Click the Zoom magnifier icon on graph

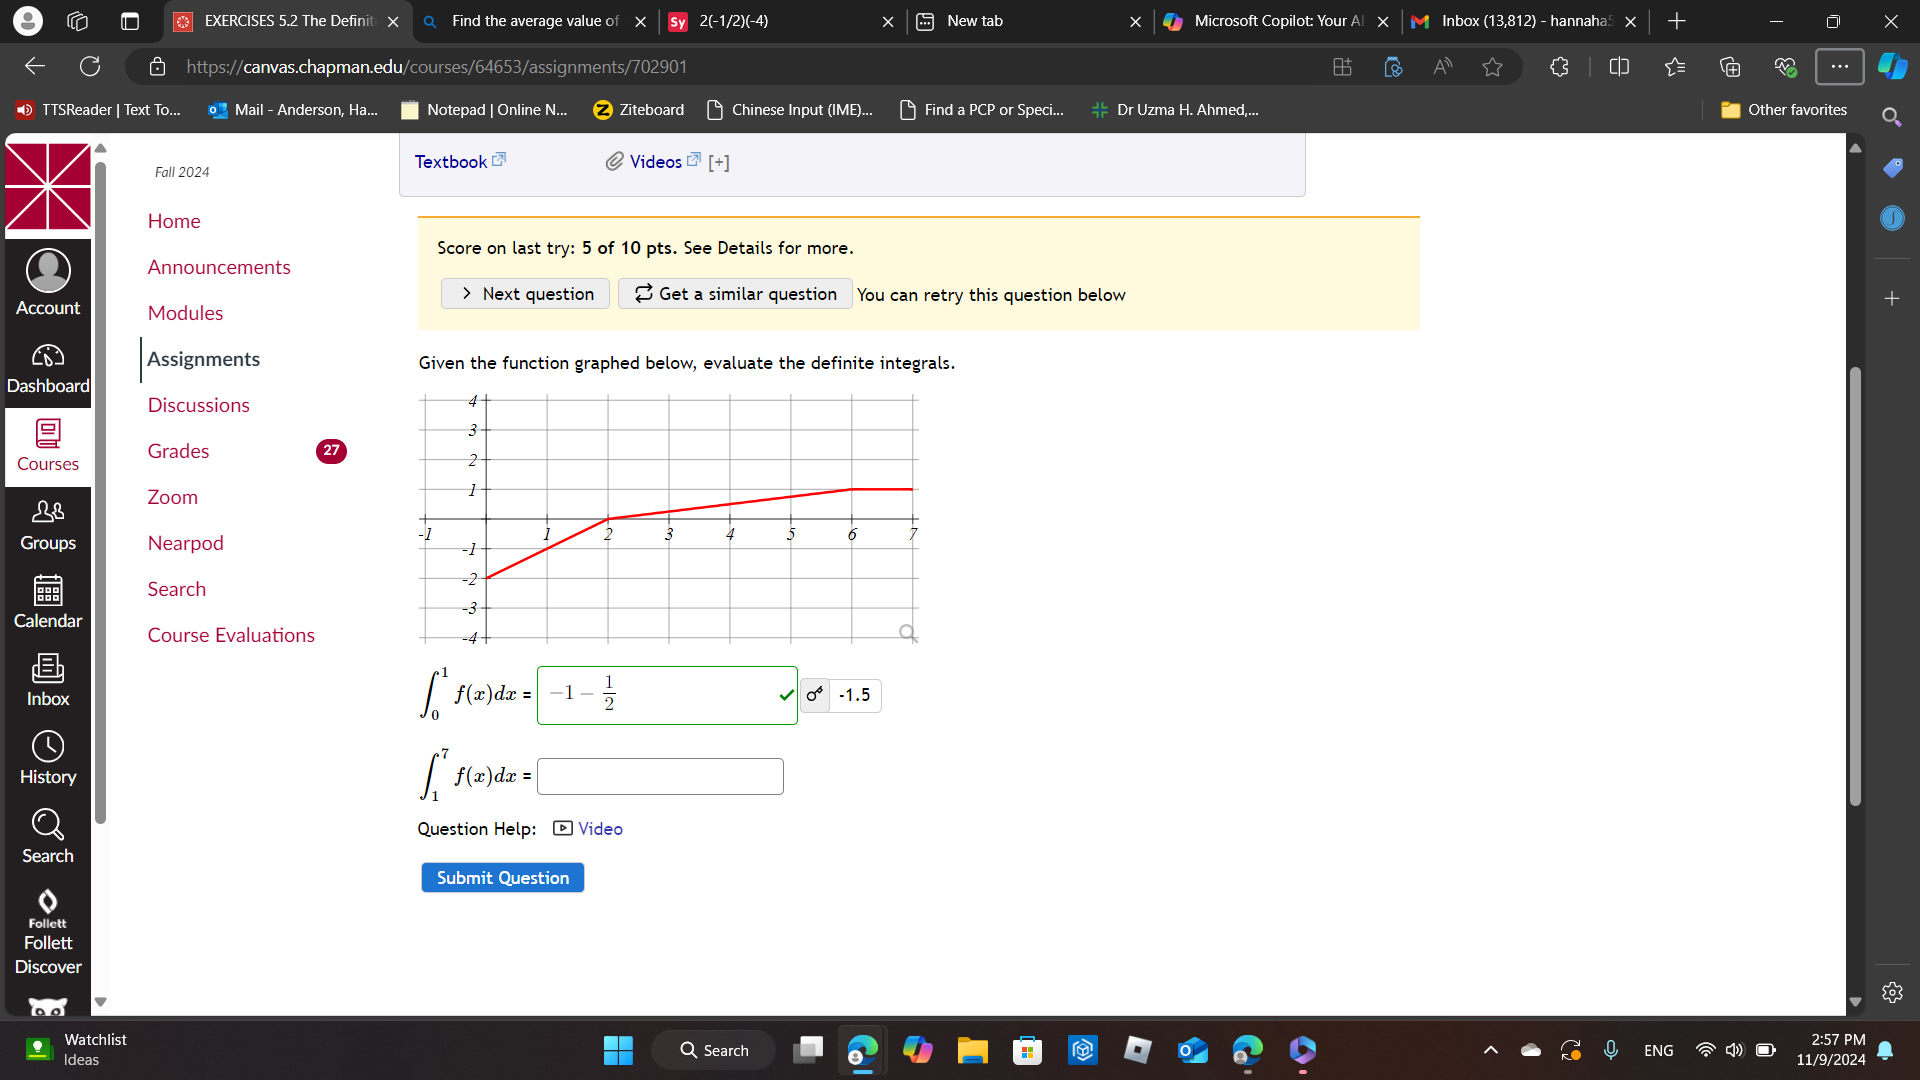(x=907, y=633)
